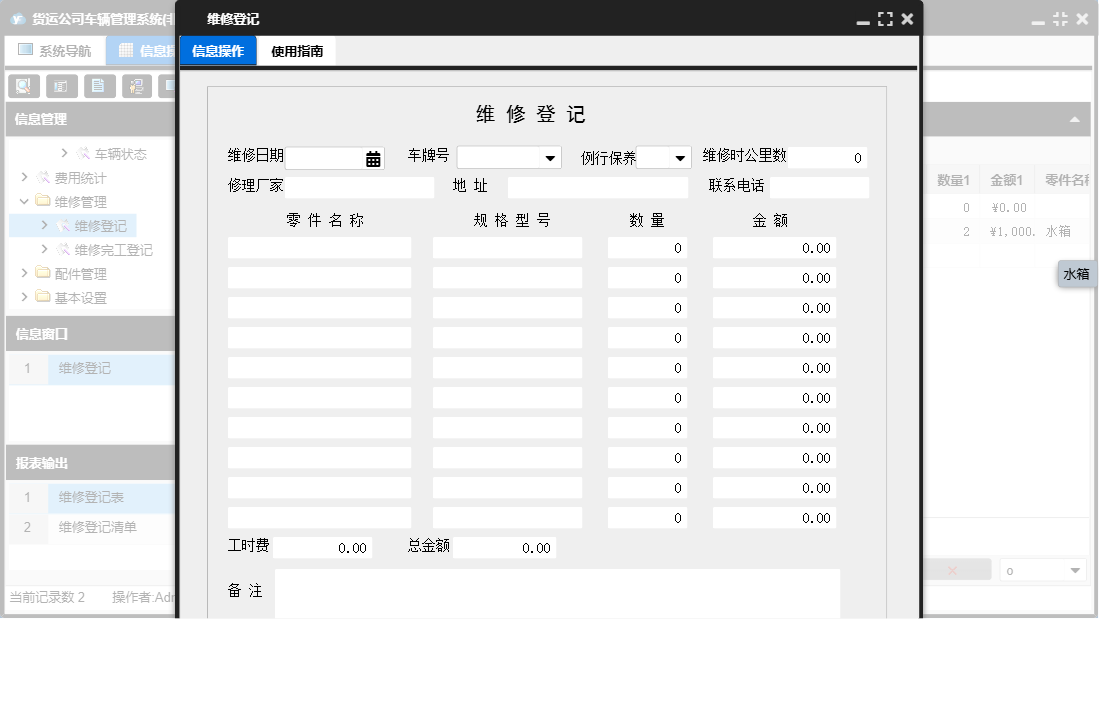The height and width of the screenshot is (705, 1099).
Task: Select the search magnifier toolbar icon
Action: pyautogui.click(x=23, y=86)
